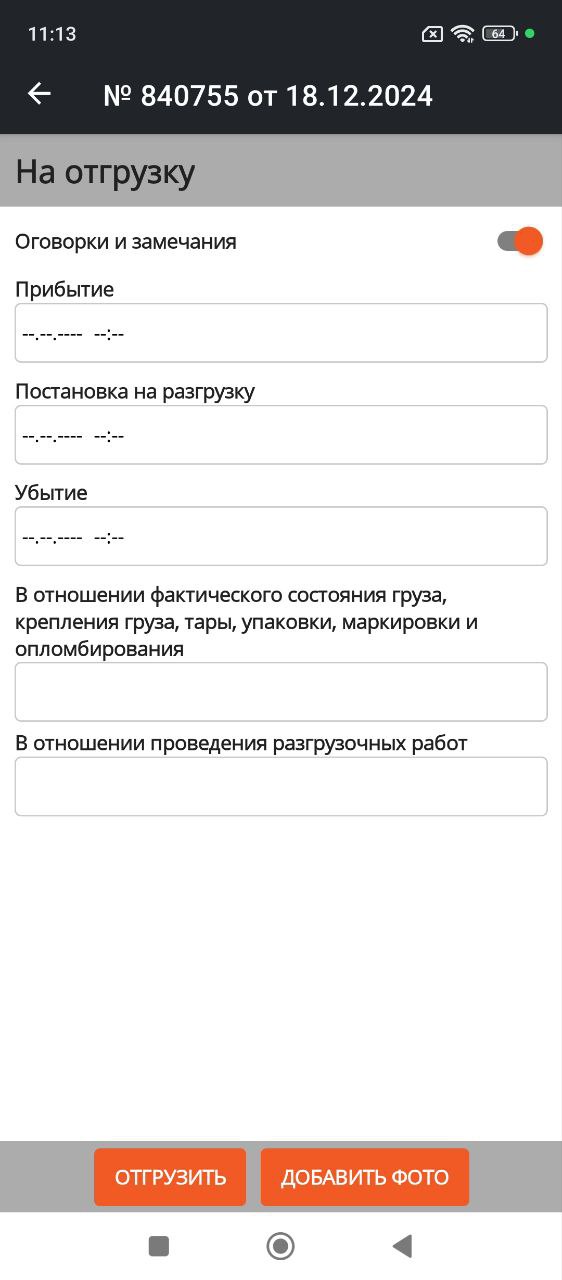Tap the Убытие field label
562x1280 pixels.
coord(51,493)
